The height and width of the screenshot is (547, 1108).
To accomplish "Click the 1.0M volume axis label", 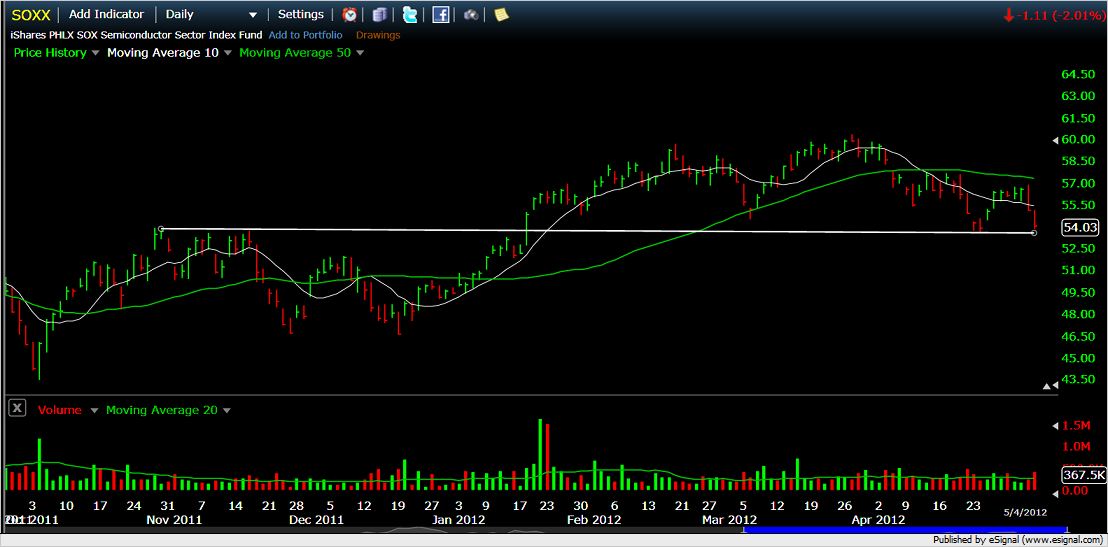I will point(1076,447).
